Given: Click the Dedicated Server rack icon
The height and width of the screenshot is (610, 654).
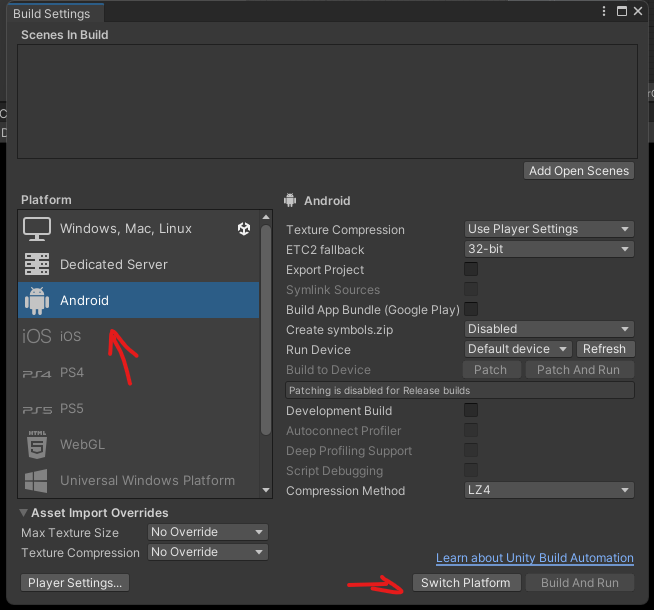Looking at the screenshot, I should point(37,264).
